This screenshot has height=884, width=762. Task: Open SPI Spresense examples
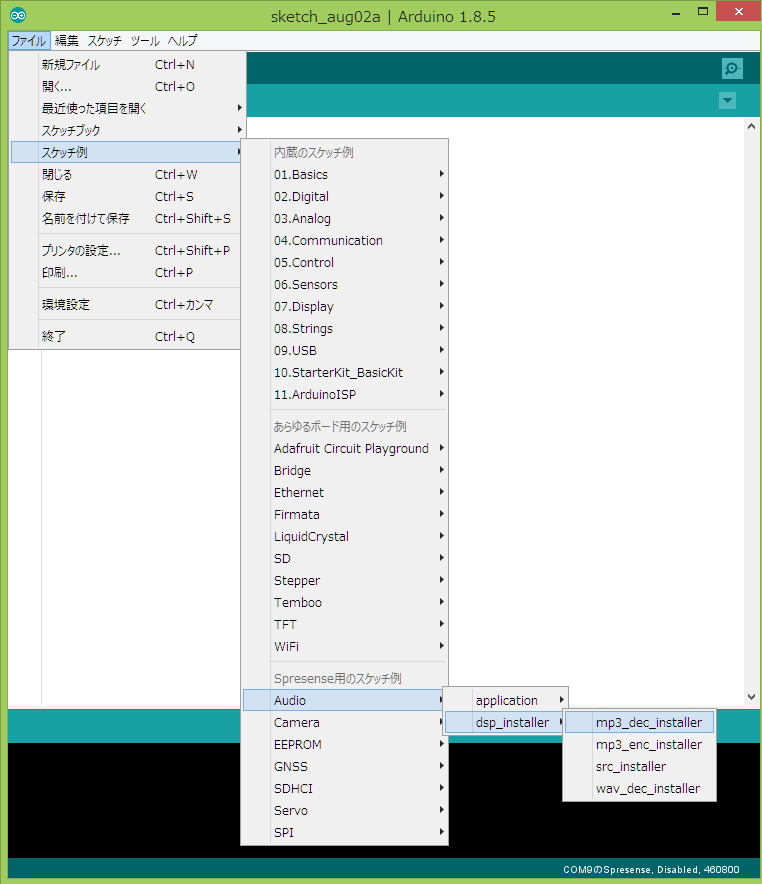345,833
